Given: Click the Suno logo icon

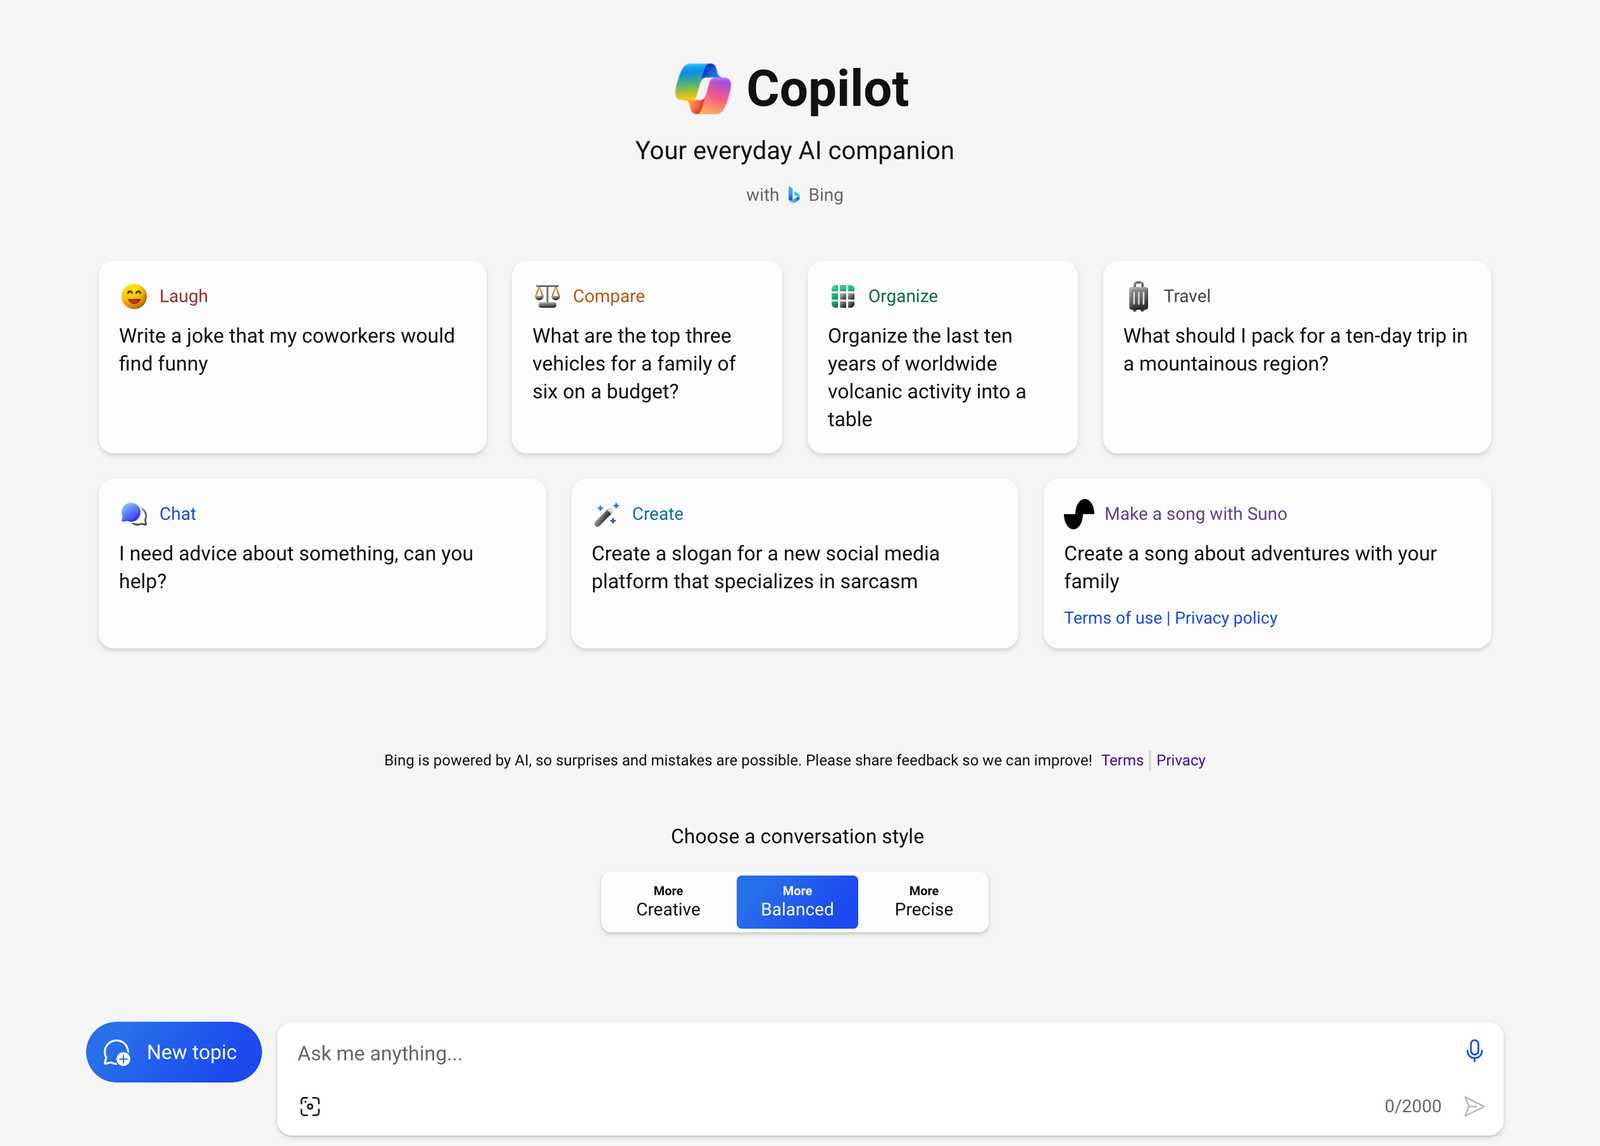Looking at the screenshot, I should click(x=1079, y=514).
